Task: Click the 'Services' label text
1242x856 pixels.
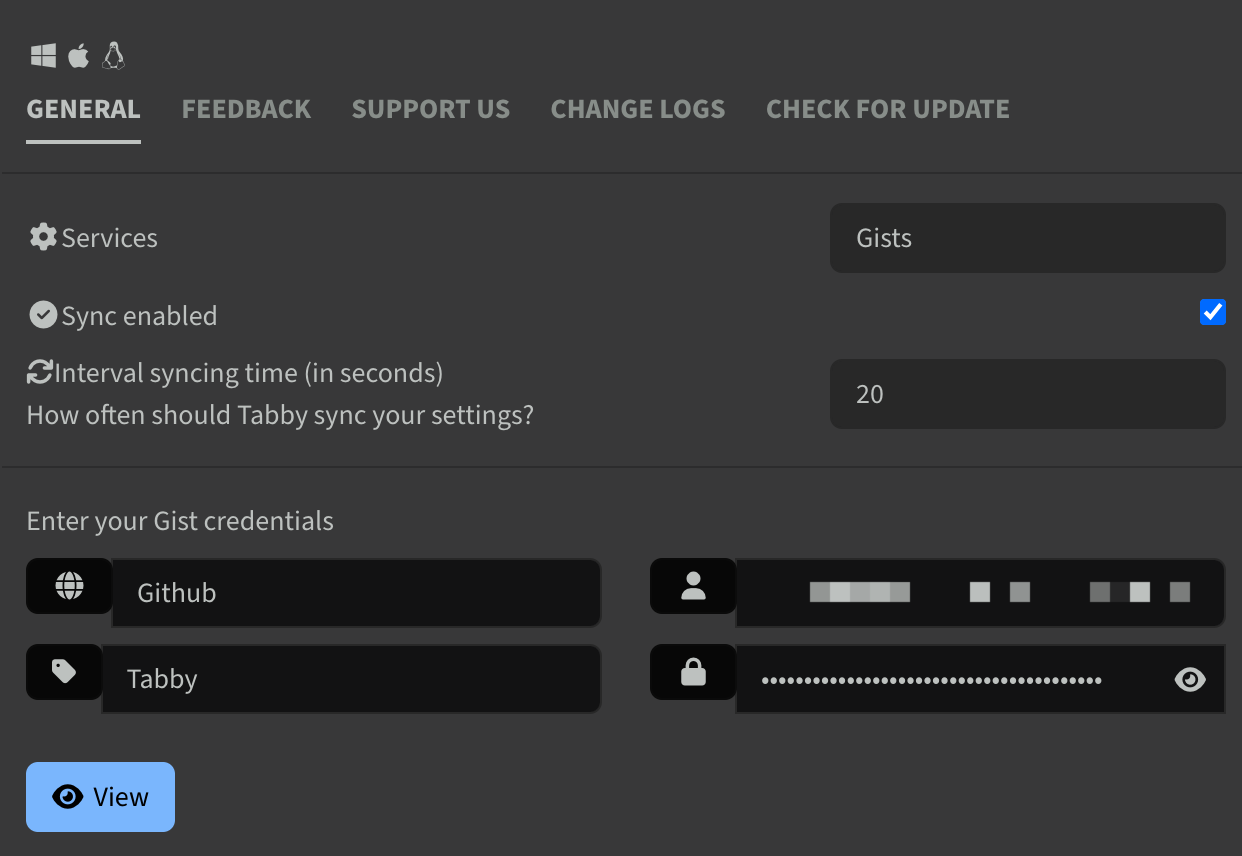Action: [x=110, y=238]
